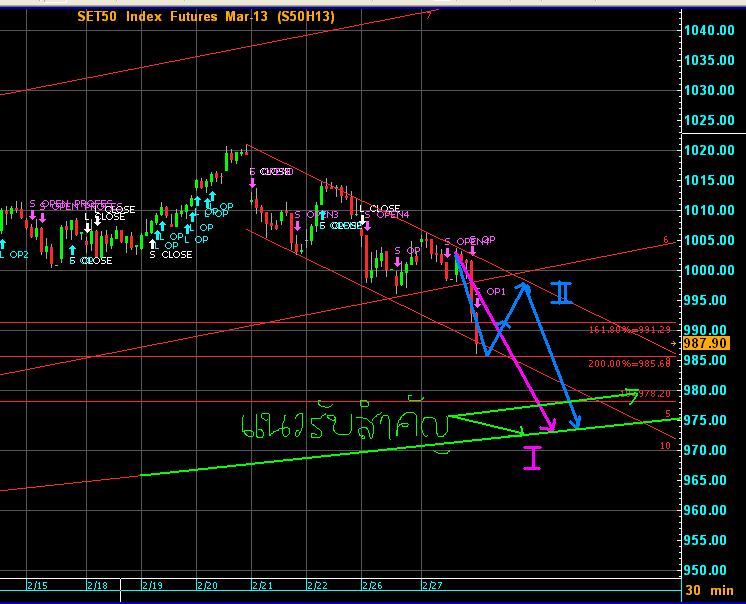Click the blue arrow head at scenario II peak
The image size is (746, 604).
[x=523, y=286]
